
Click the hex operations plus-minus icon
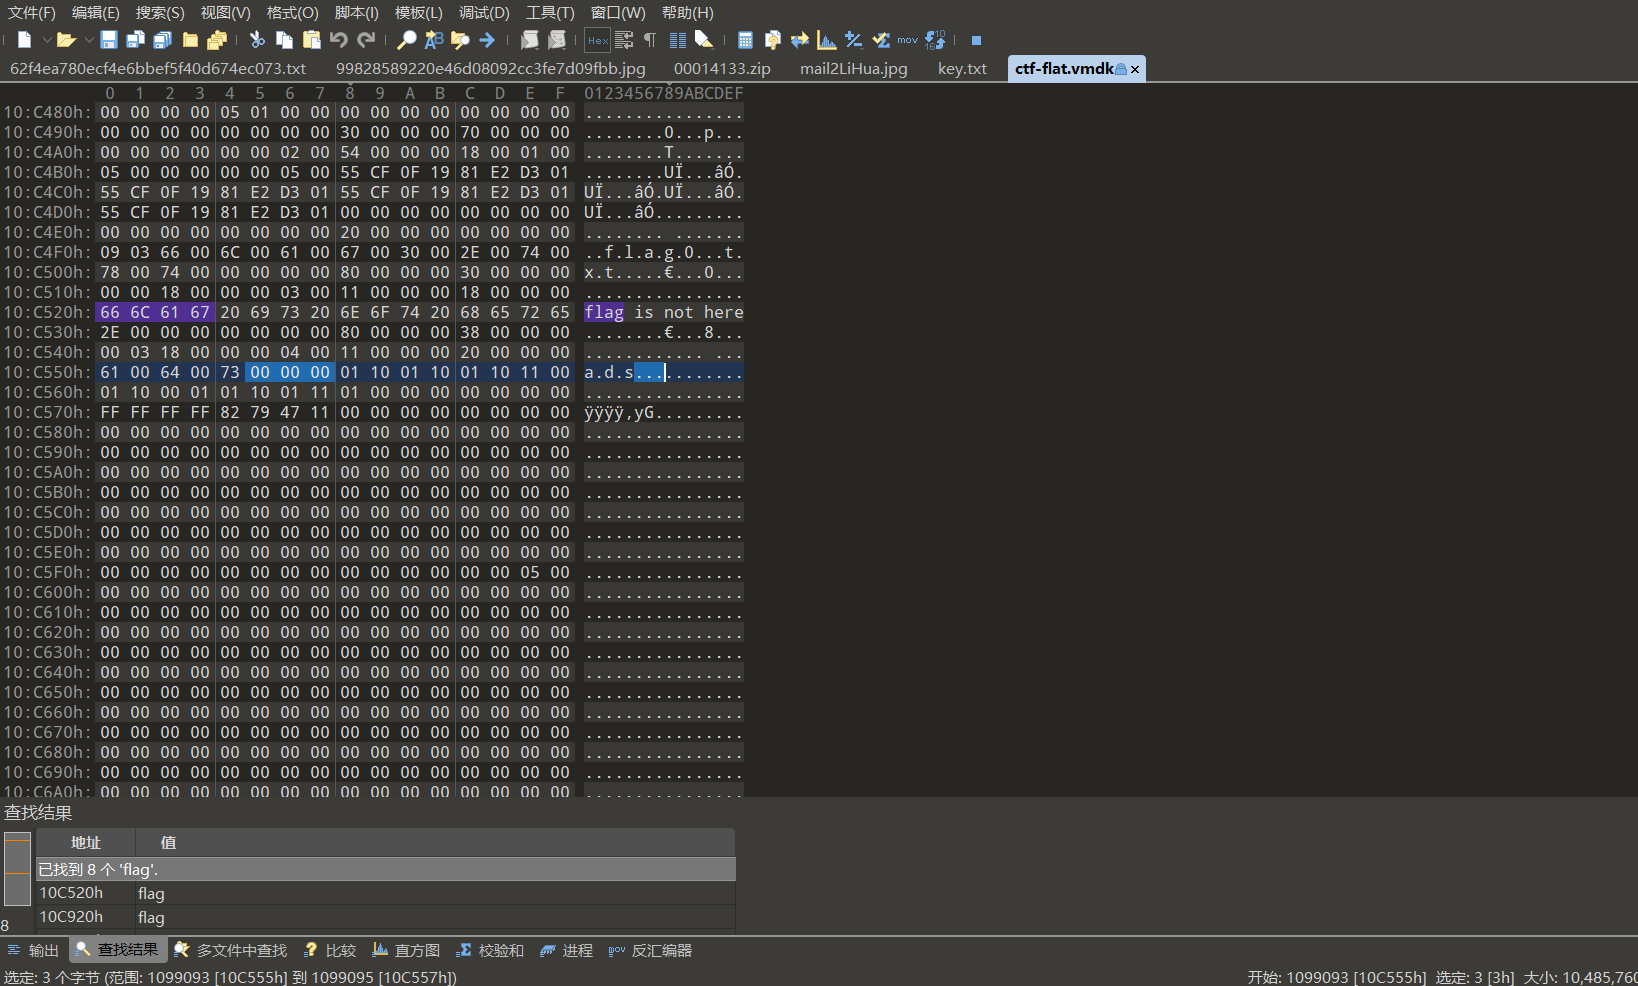pos(853,40)
